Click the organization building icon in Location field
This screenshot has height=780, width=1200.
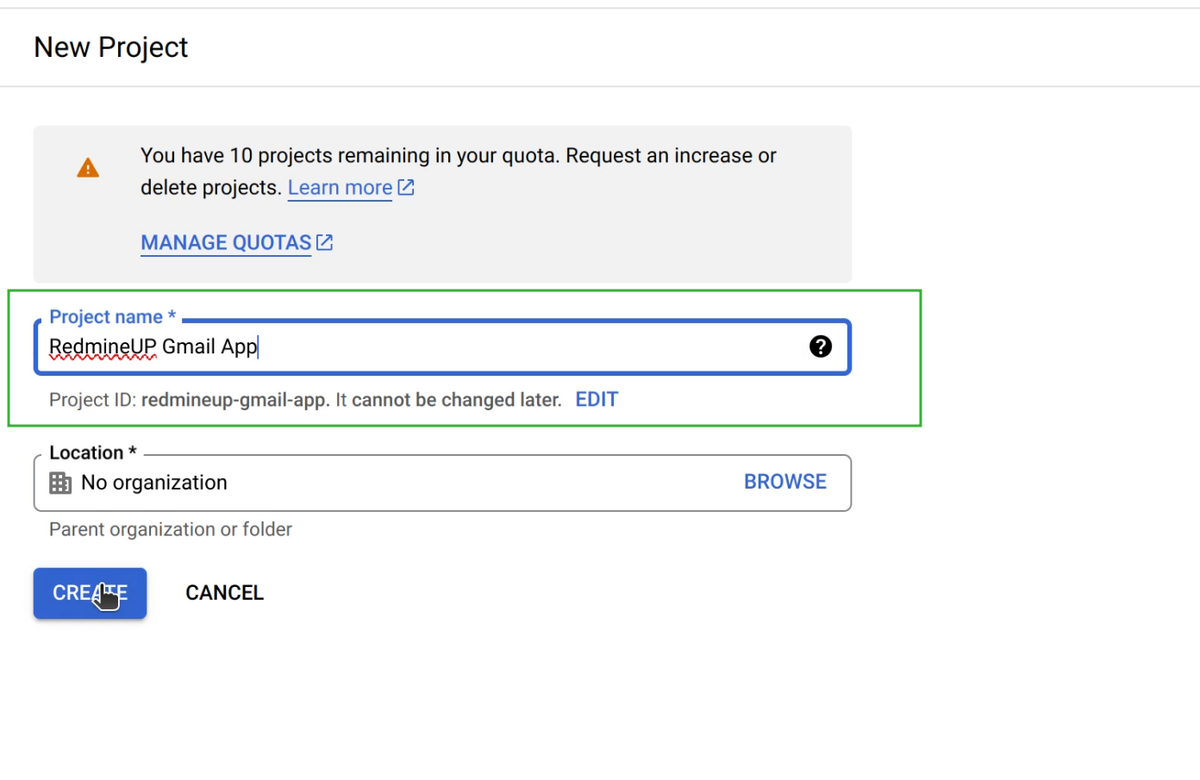point(60,482)
